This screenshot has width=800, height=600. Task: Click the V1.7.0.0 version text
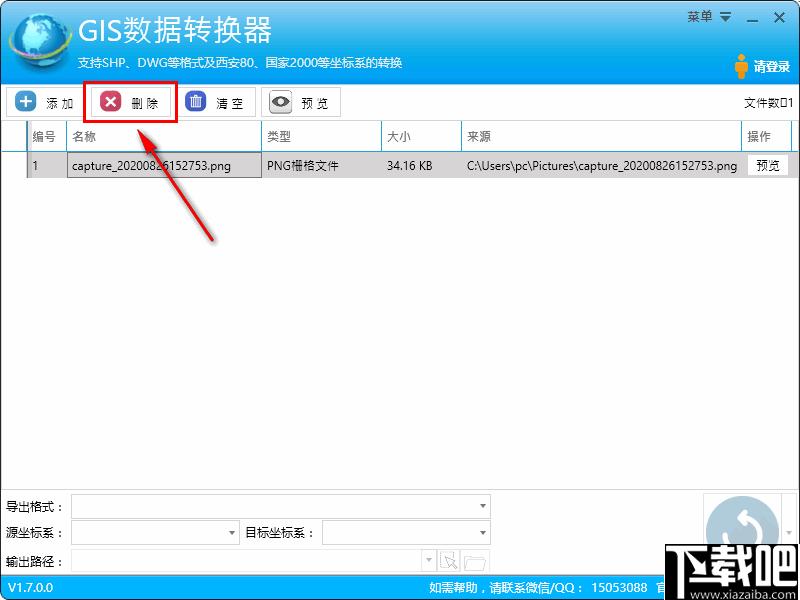31,587
